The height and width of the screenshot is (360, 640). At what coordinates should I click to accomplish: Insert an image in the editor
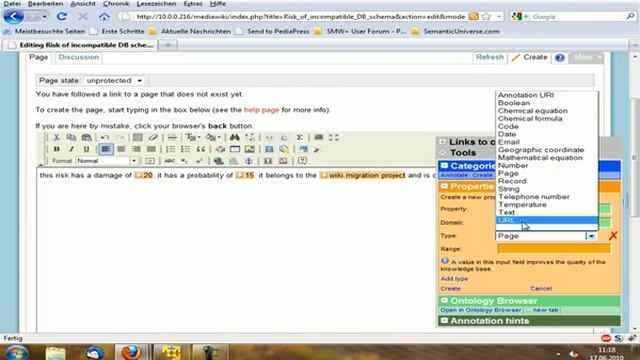(249, 149)
